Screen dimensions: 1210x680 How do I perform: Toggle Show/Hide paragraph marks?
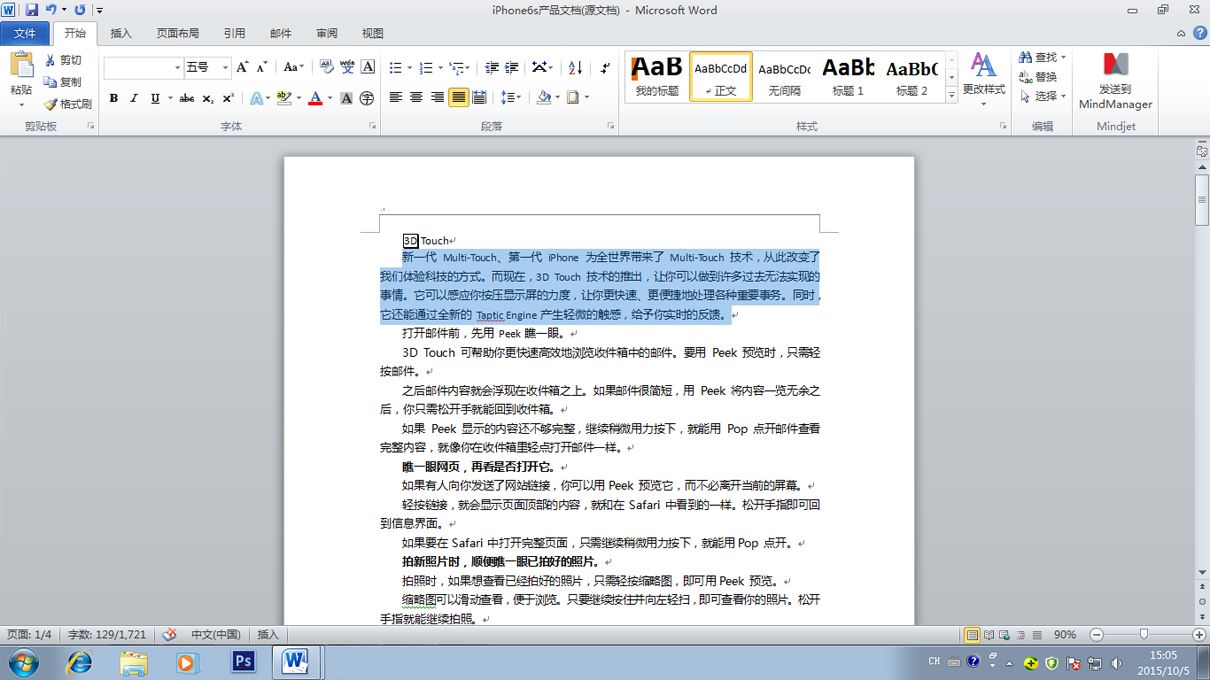point(605,67)
